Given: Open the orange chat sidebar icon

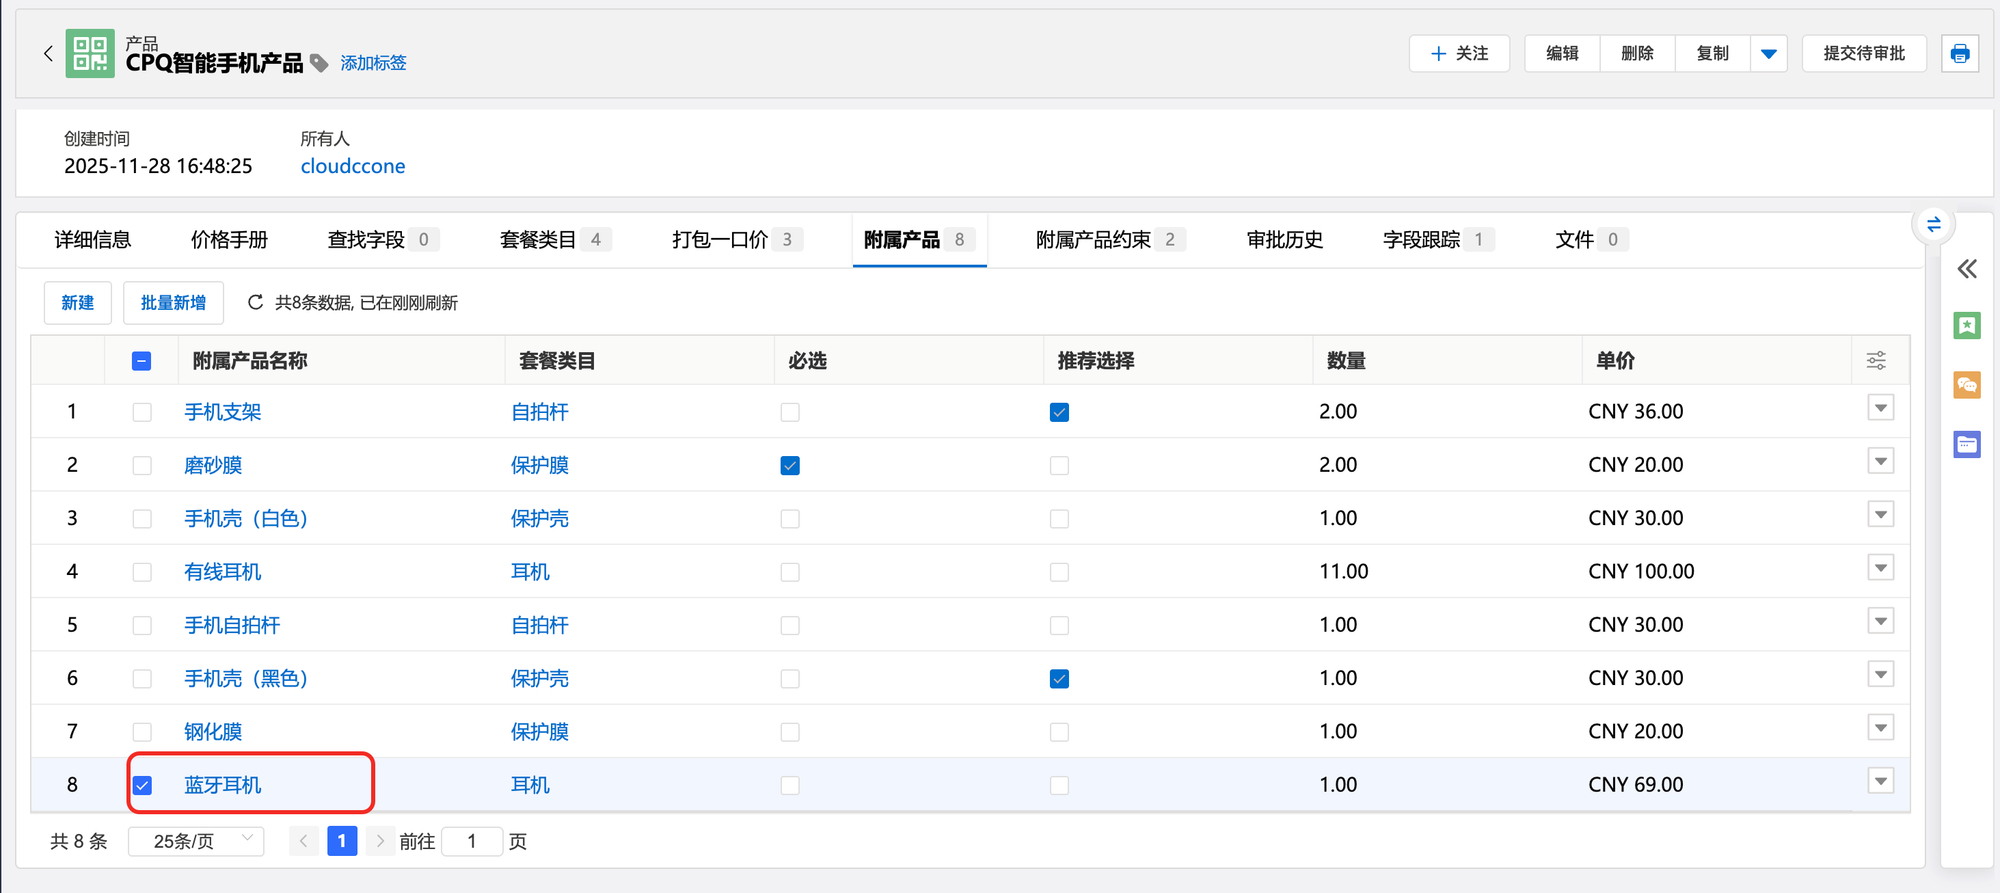Looking at the screenshot, I should tap(1967, 385).
